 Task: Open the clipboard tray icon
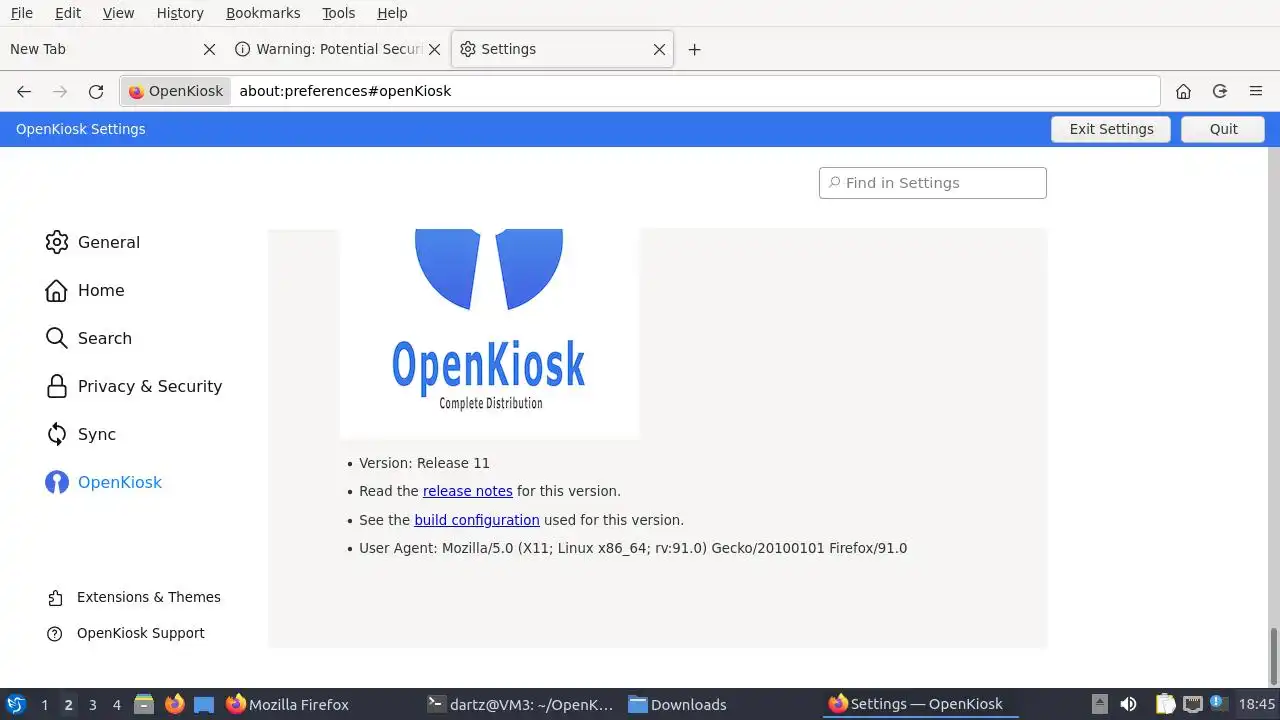[x=1164, y=704]
